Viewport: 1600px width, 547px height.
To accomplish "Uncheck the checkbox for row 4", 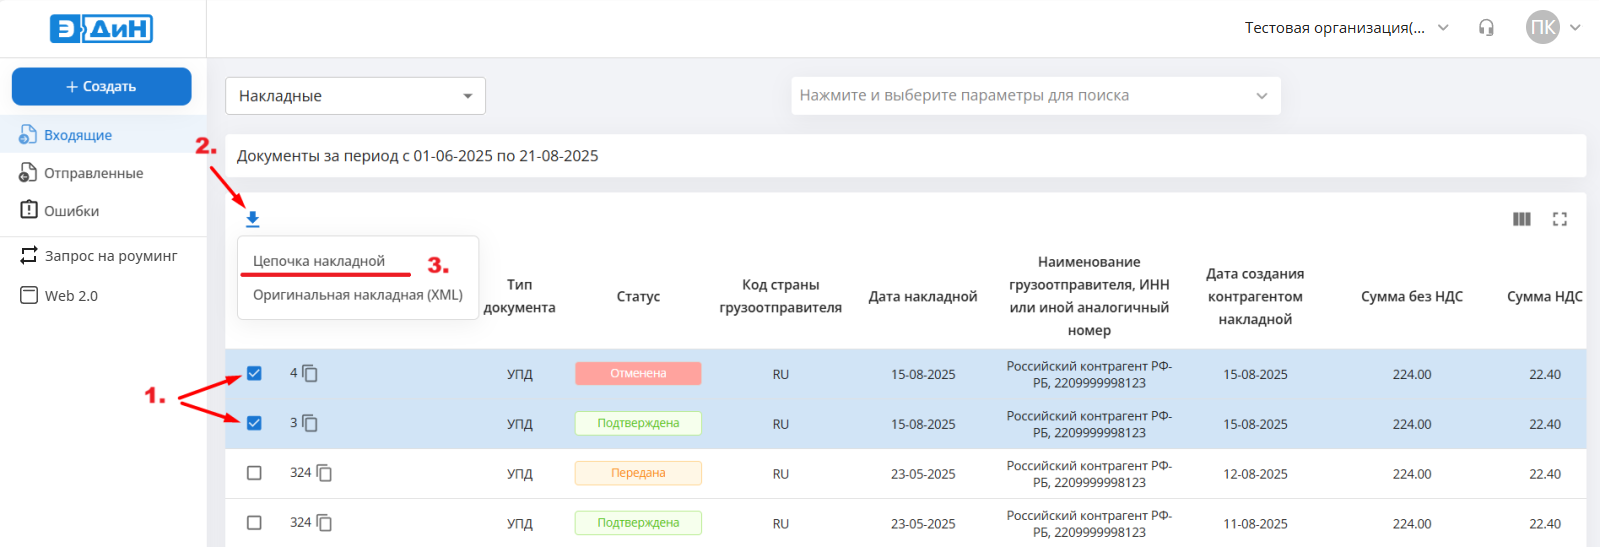I will click(254, 373).
